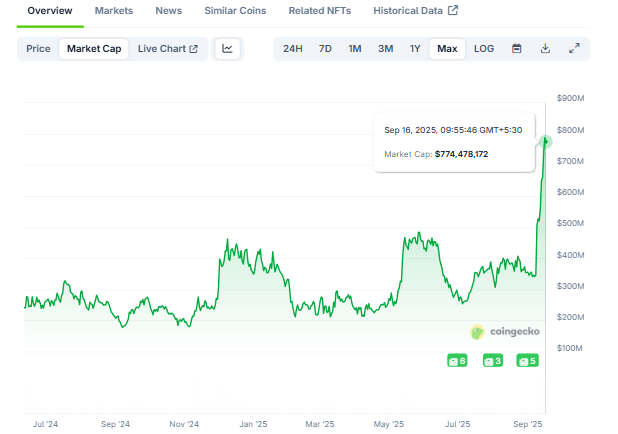Switch to the Similar Coins tab
The image size is (618, 434).
point(235,11)
